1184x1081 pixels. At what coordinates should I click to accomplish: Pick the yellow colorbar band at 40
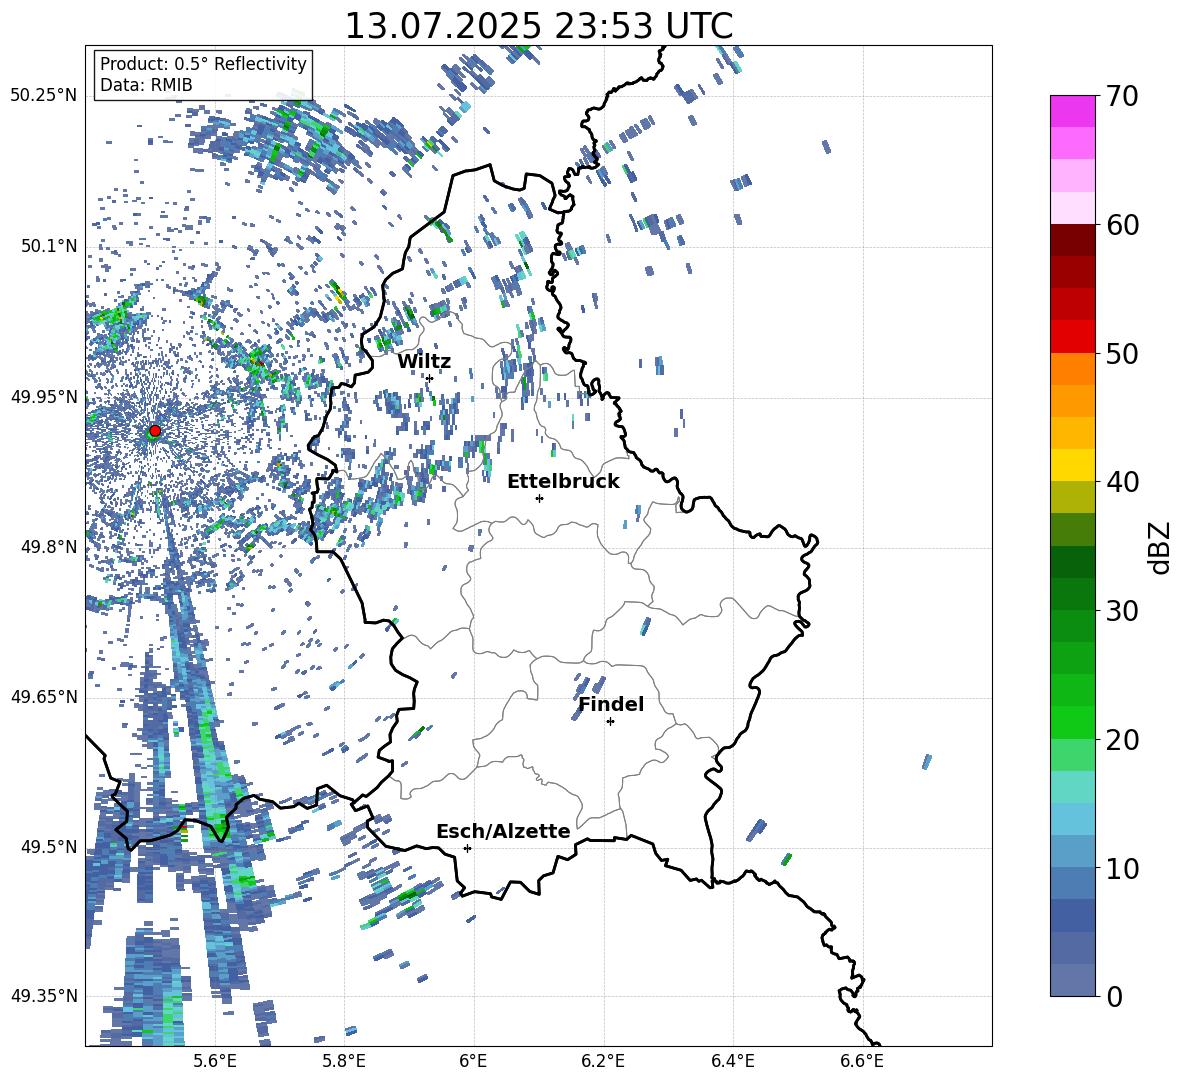1072,465
